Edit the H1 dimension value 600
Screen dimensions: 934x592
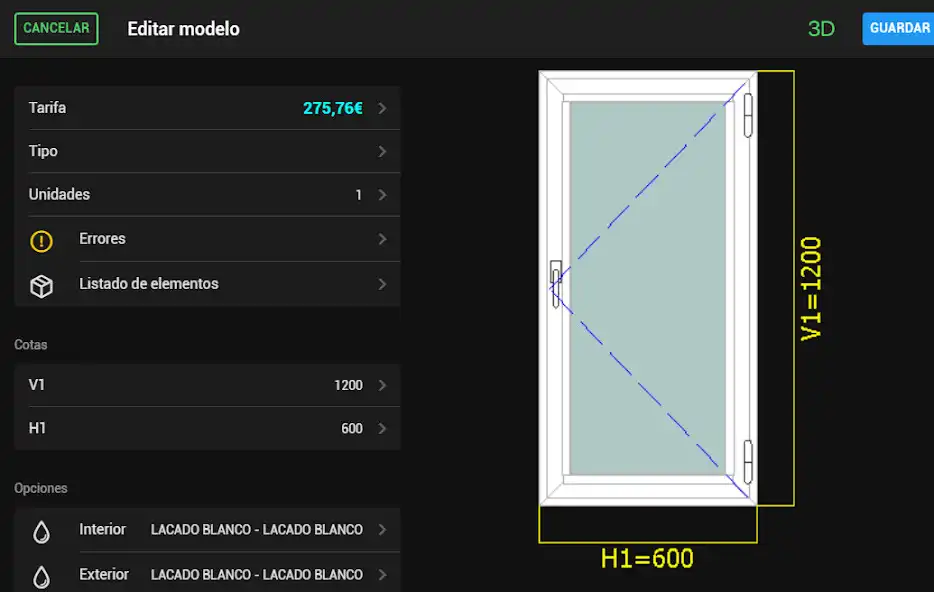[x=351, y=429]
